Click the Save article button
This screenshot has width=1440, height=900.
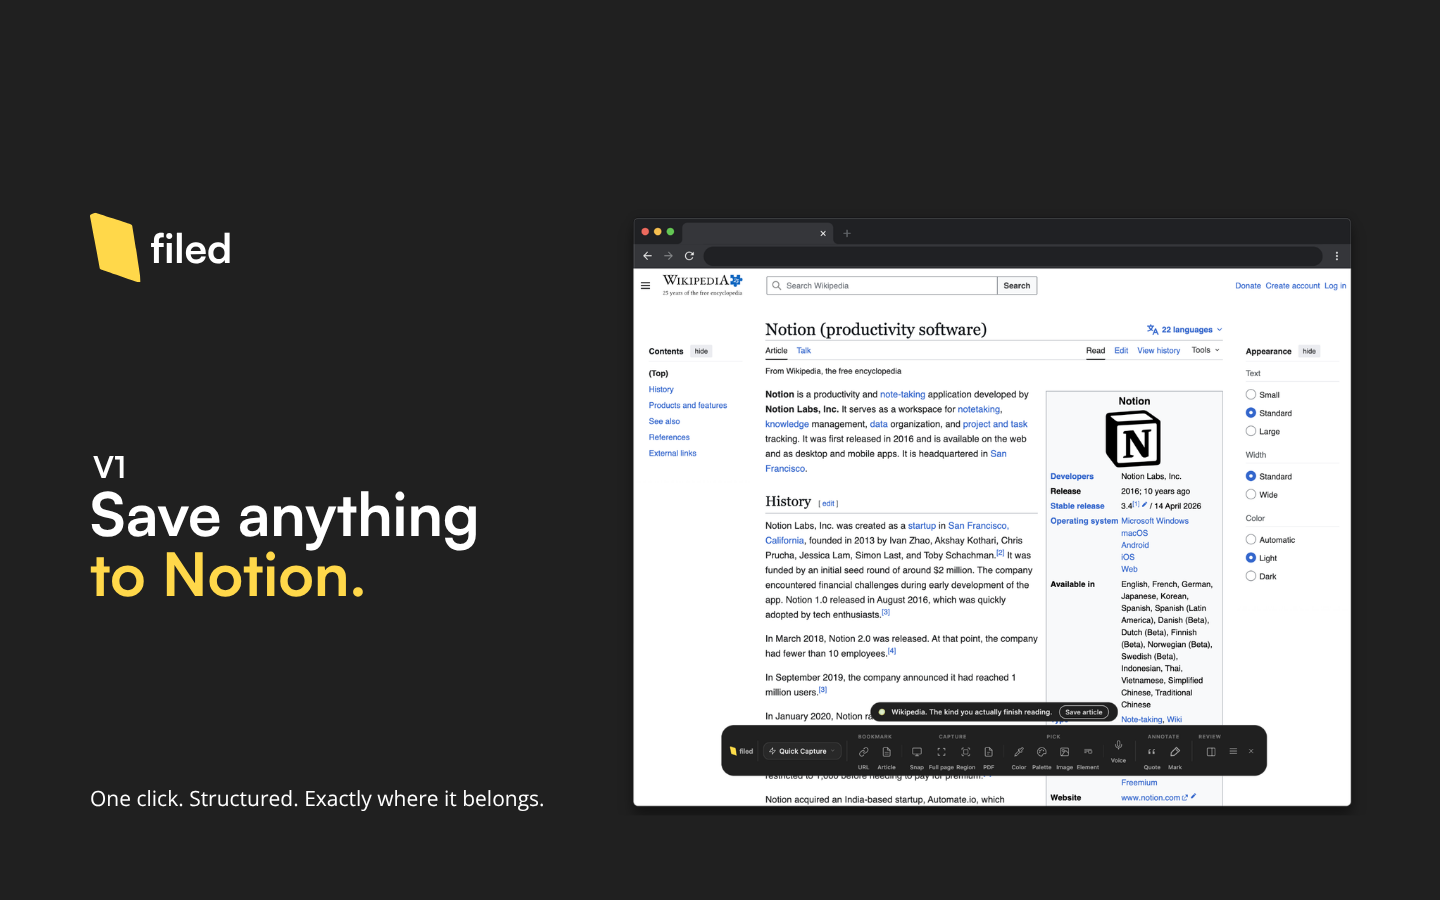tap(1084, 712)
